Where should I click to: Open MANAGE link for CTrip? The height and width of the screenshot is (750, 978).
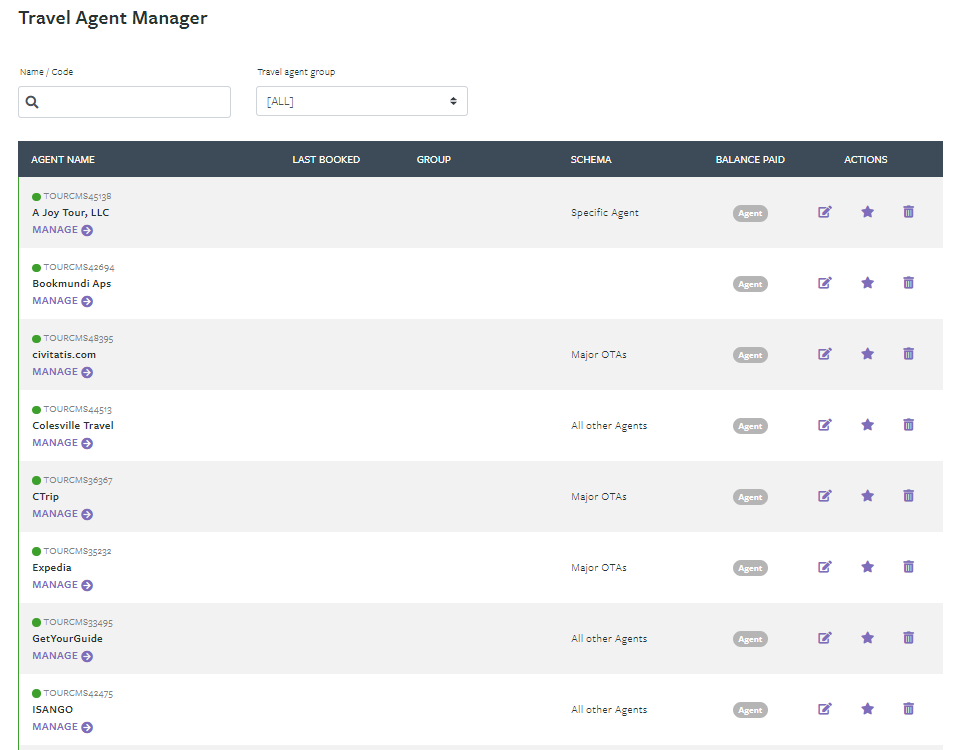click(x=62, y=514)
